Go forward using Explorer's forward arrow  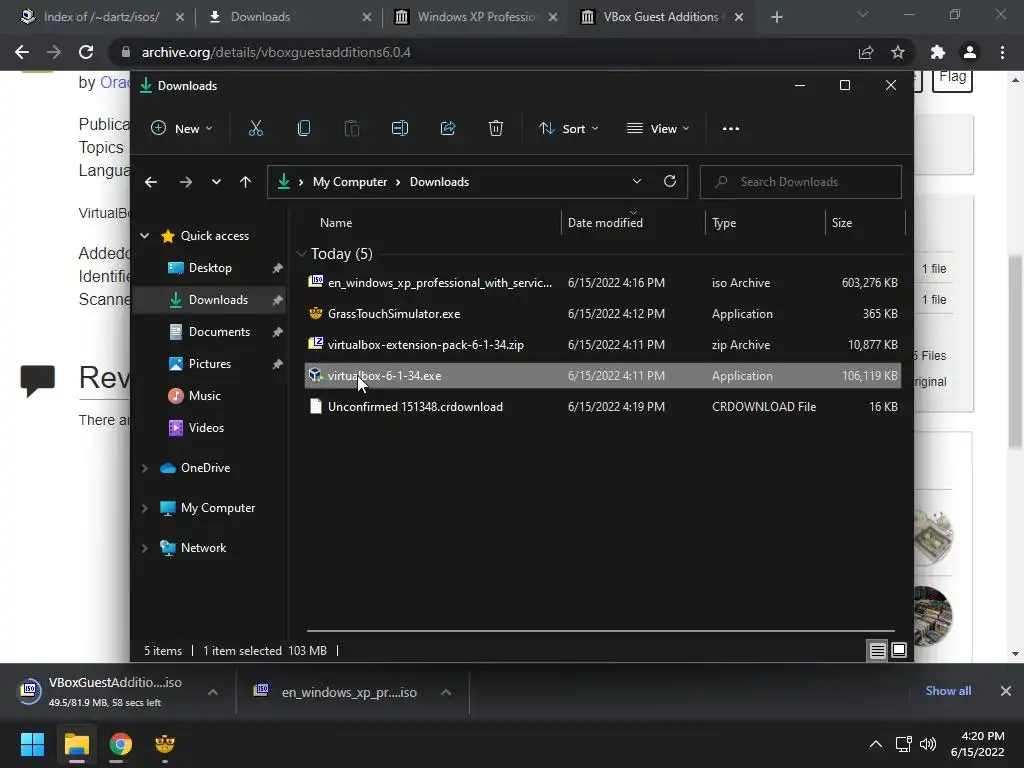click(x=185, y=182)
